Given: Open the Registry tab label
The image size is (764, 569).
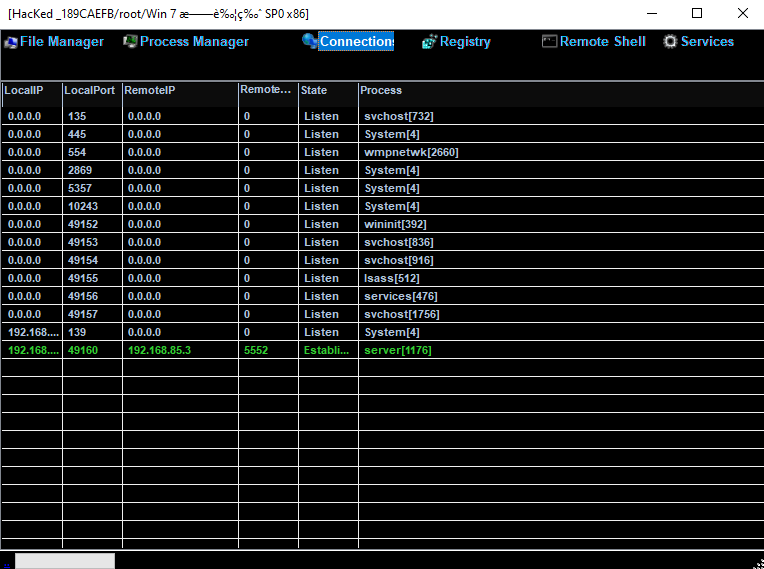Looking at the screenshot, I should [x=465, y=42].
